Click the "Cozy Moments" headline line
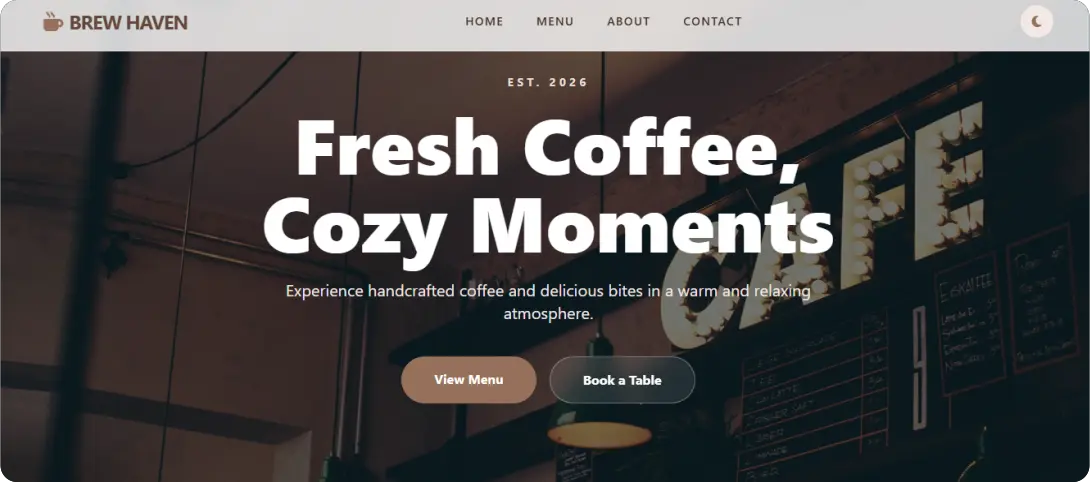Viewport: 1090px width, 482px height. 548,228
